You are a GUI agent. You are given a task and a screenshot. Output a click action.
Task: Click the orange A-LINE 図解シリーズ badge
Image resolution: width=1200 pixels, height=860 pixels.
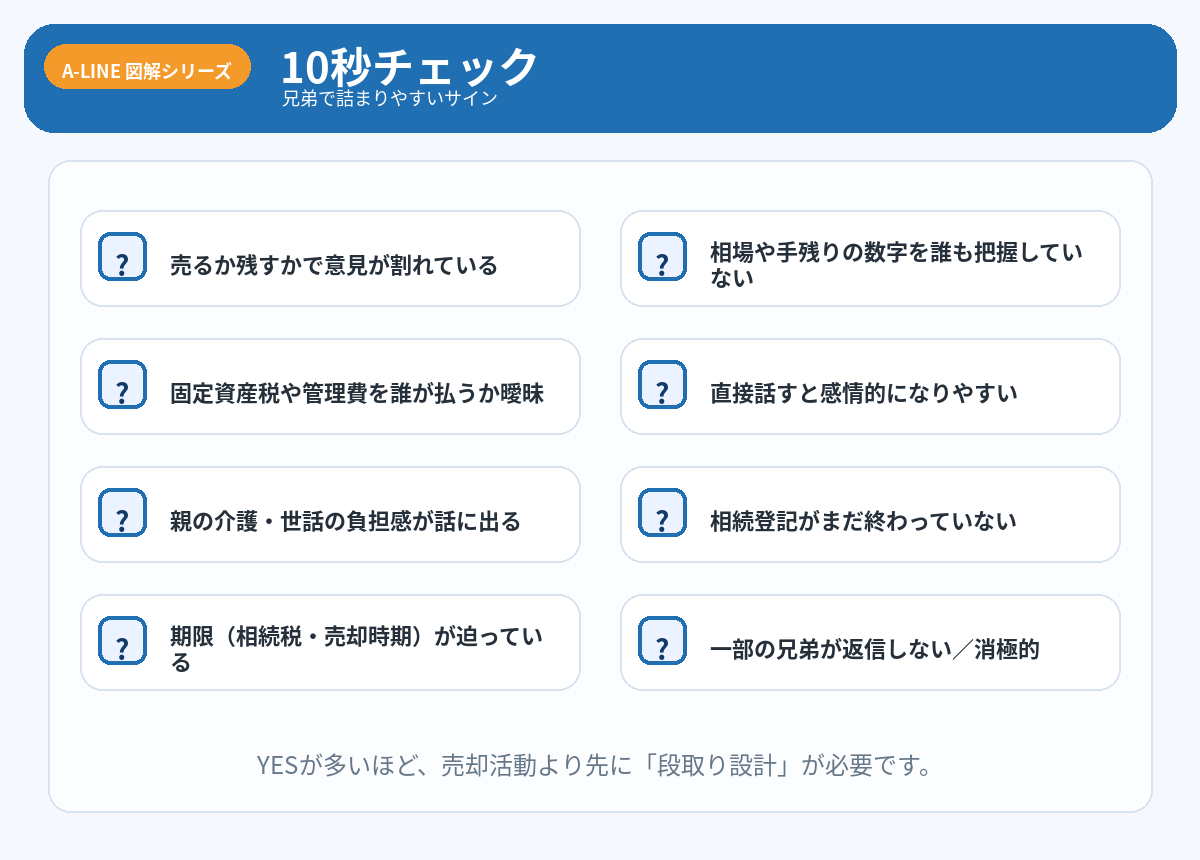147,71
